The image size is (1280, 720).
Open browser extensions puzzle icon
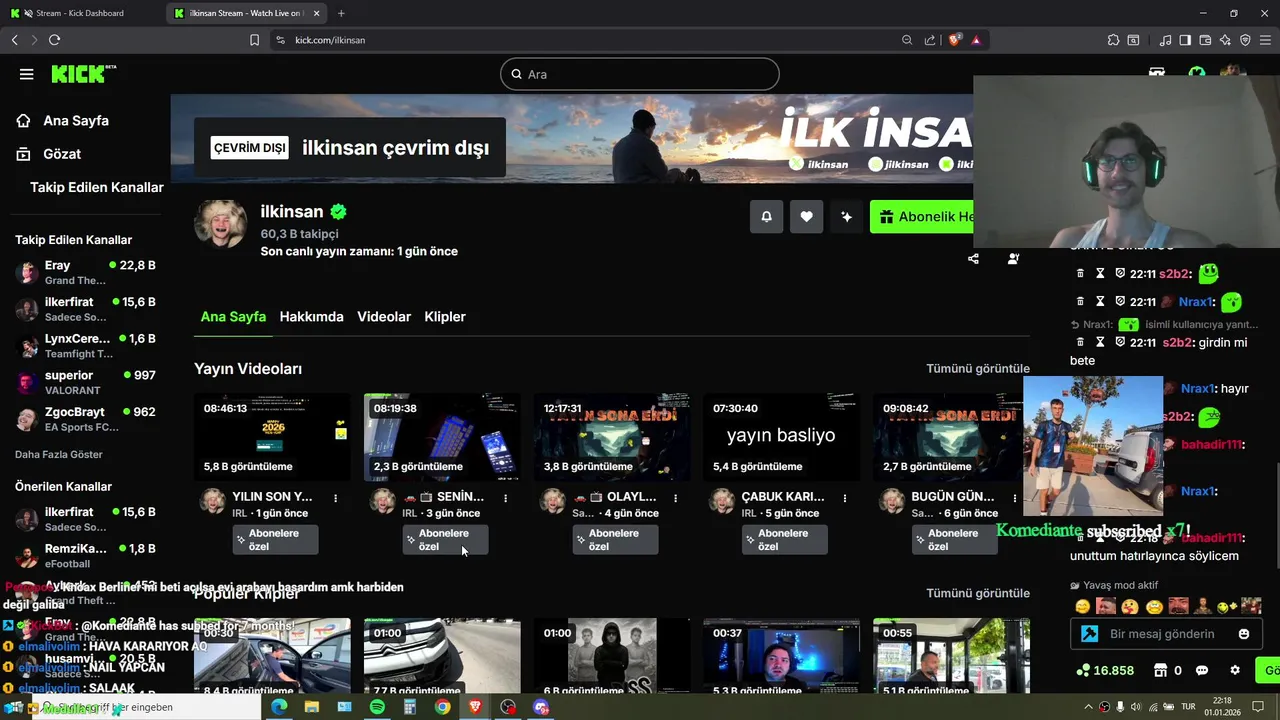[x=1113, y=40]
